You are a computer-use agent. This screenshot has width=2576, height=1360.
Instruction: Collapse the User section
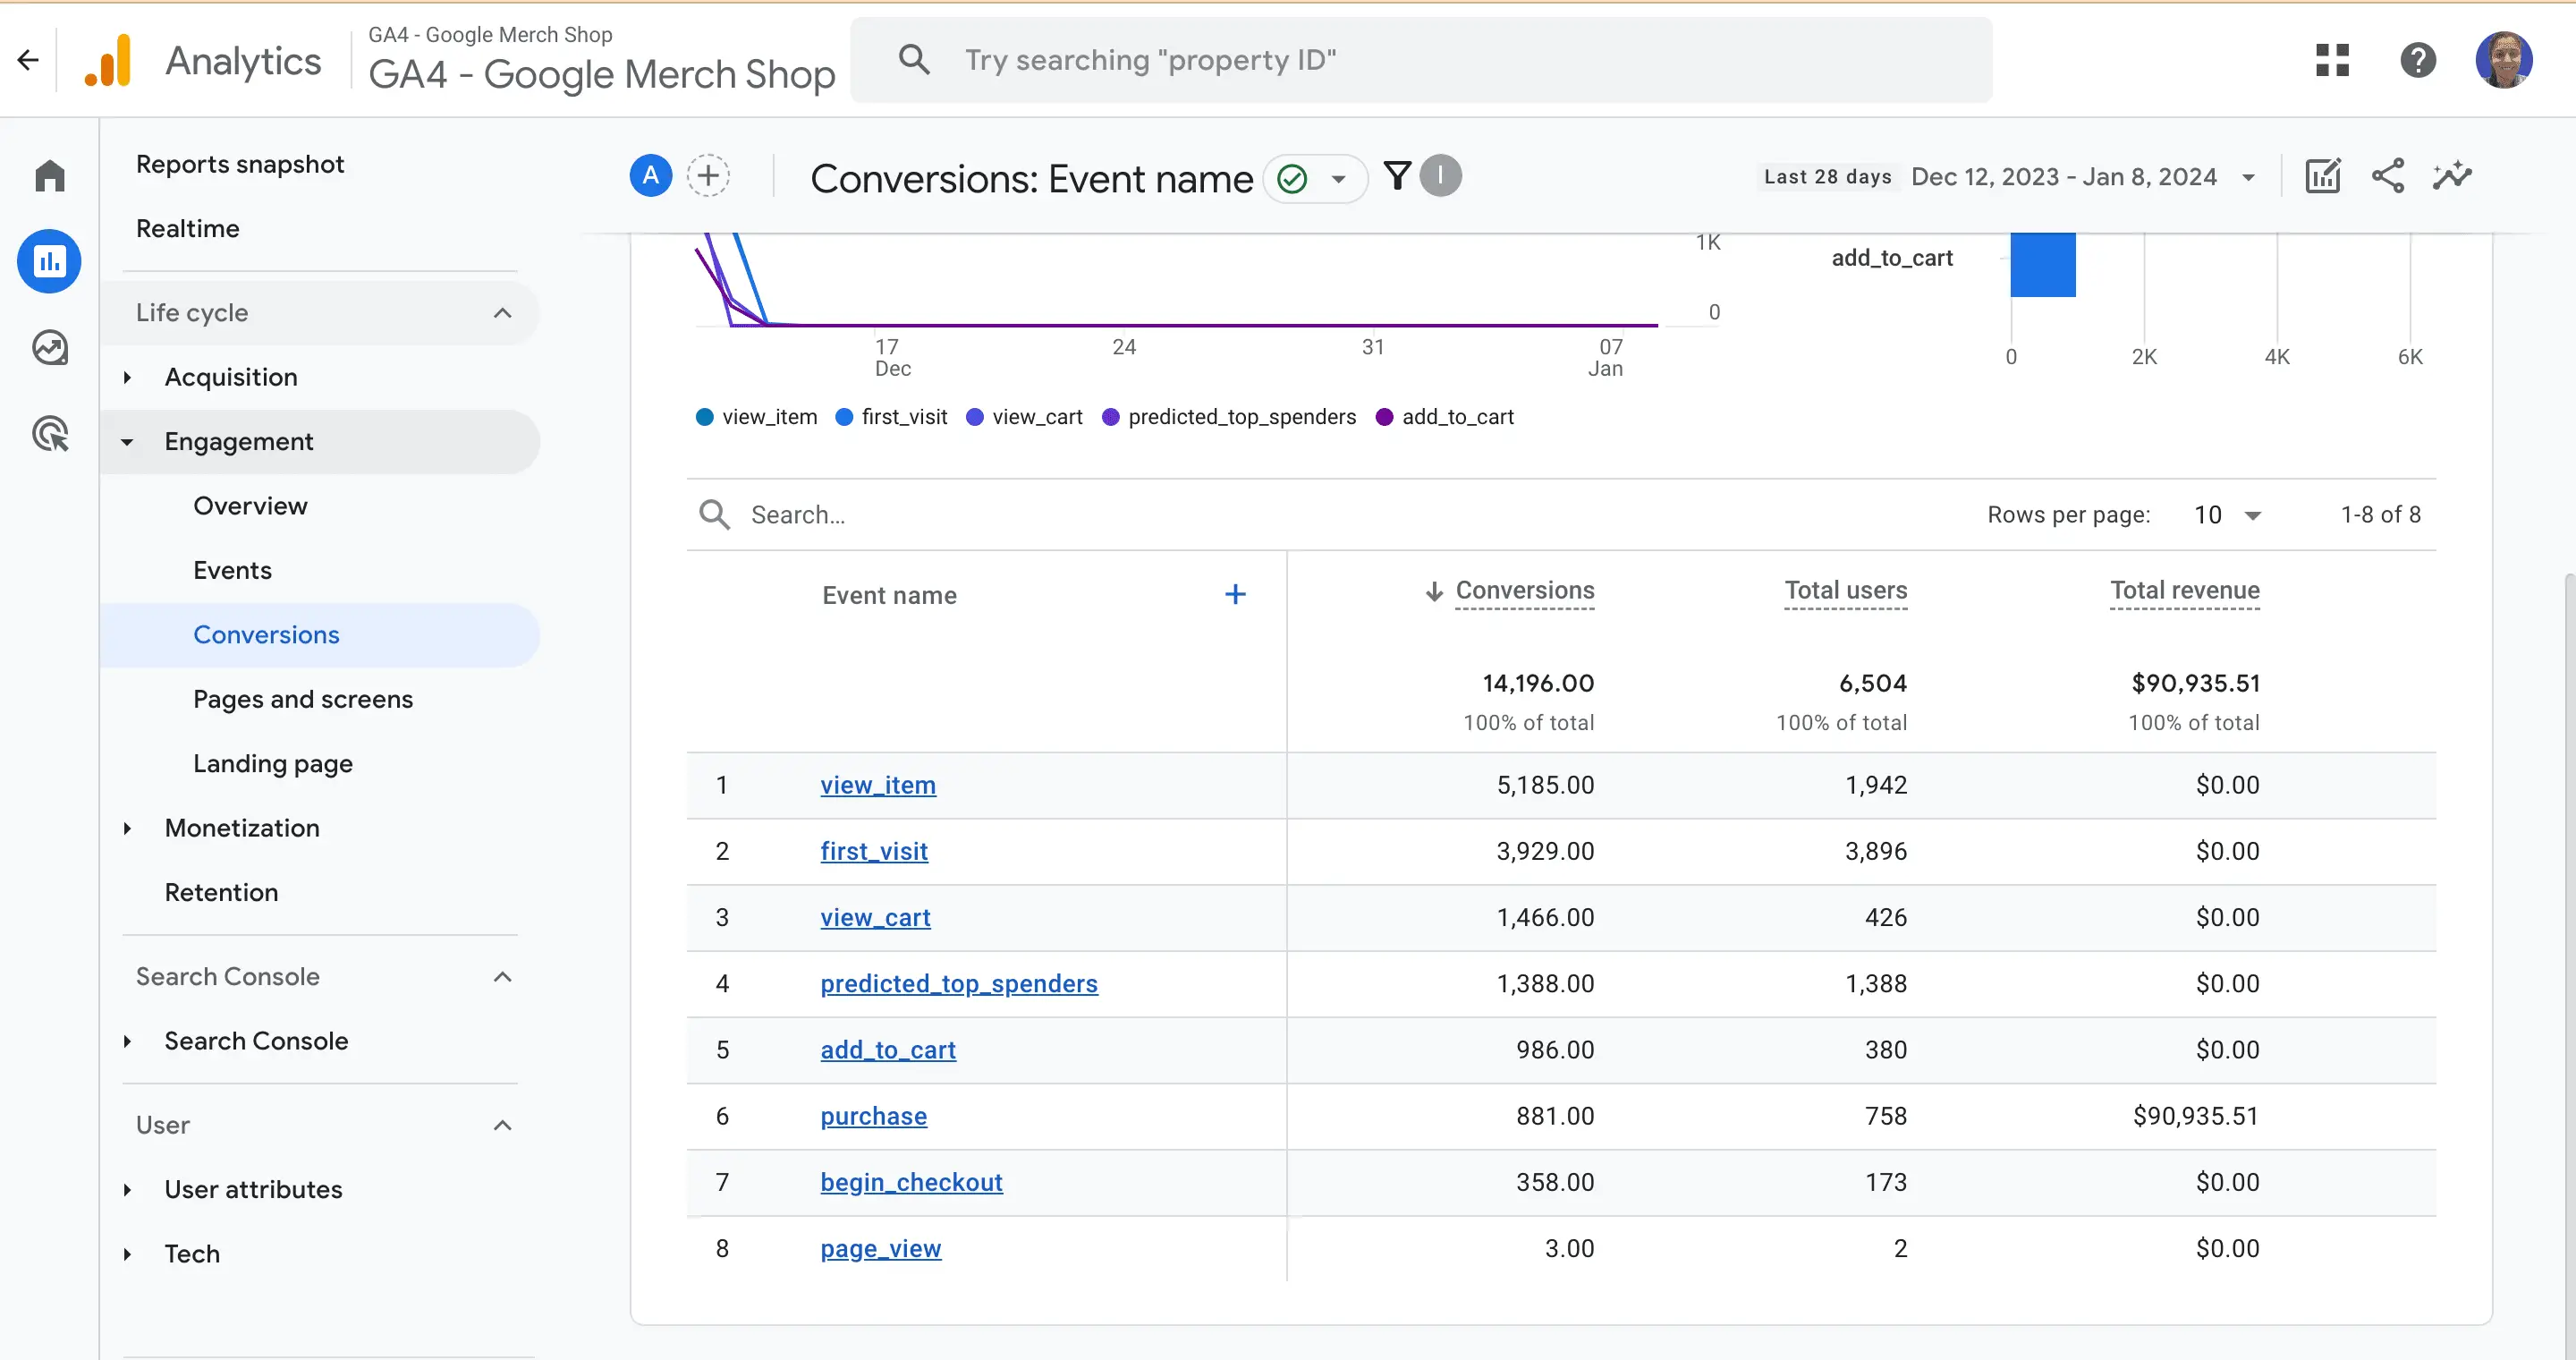click(502, 1125)
